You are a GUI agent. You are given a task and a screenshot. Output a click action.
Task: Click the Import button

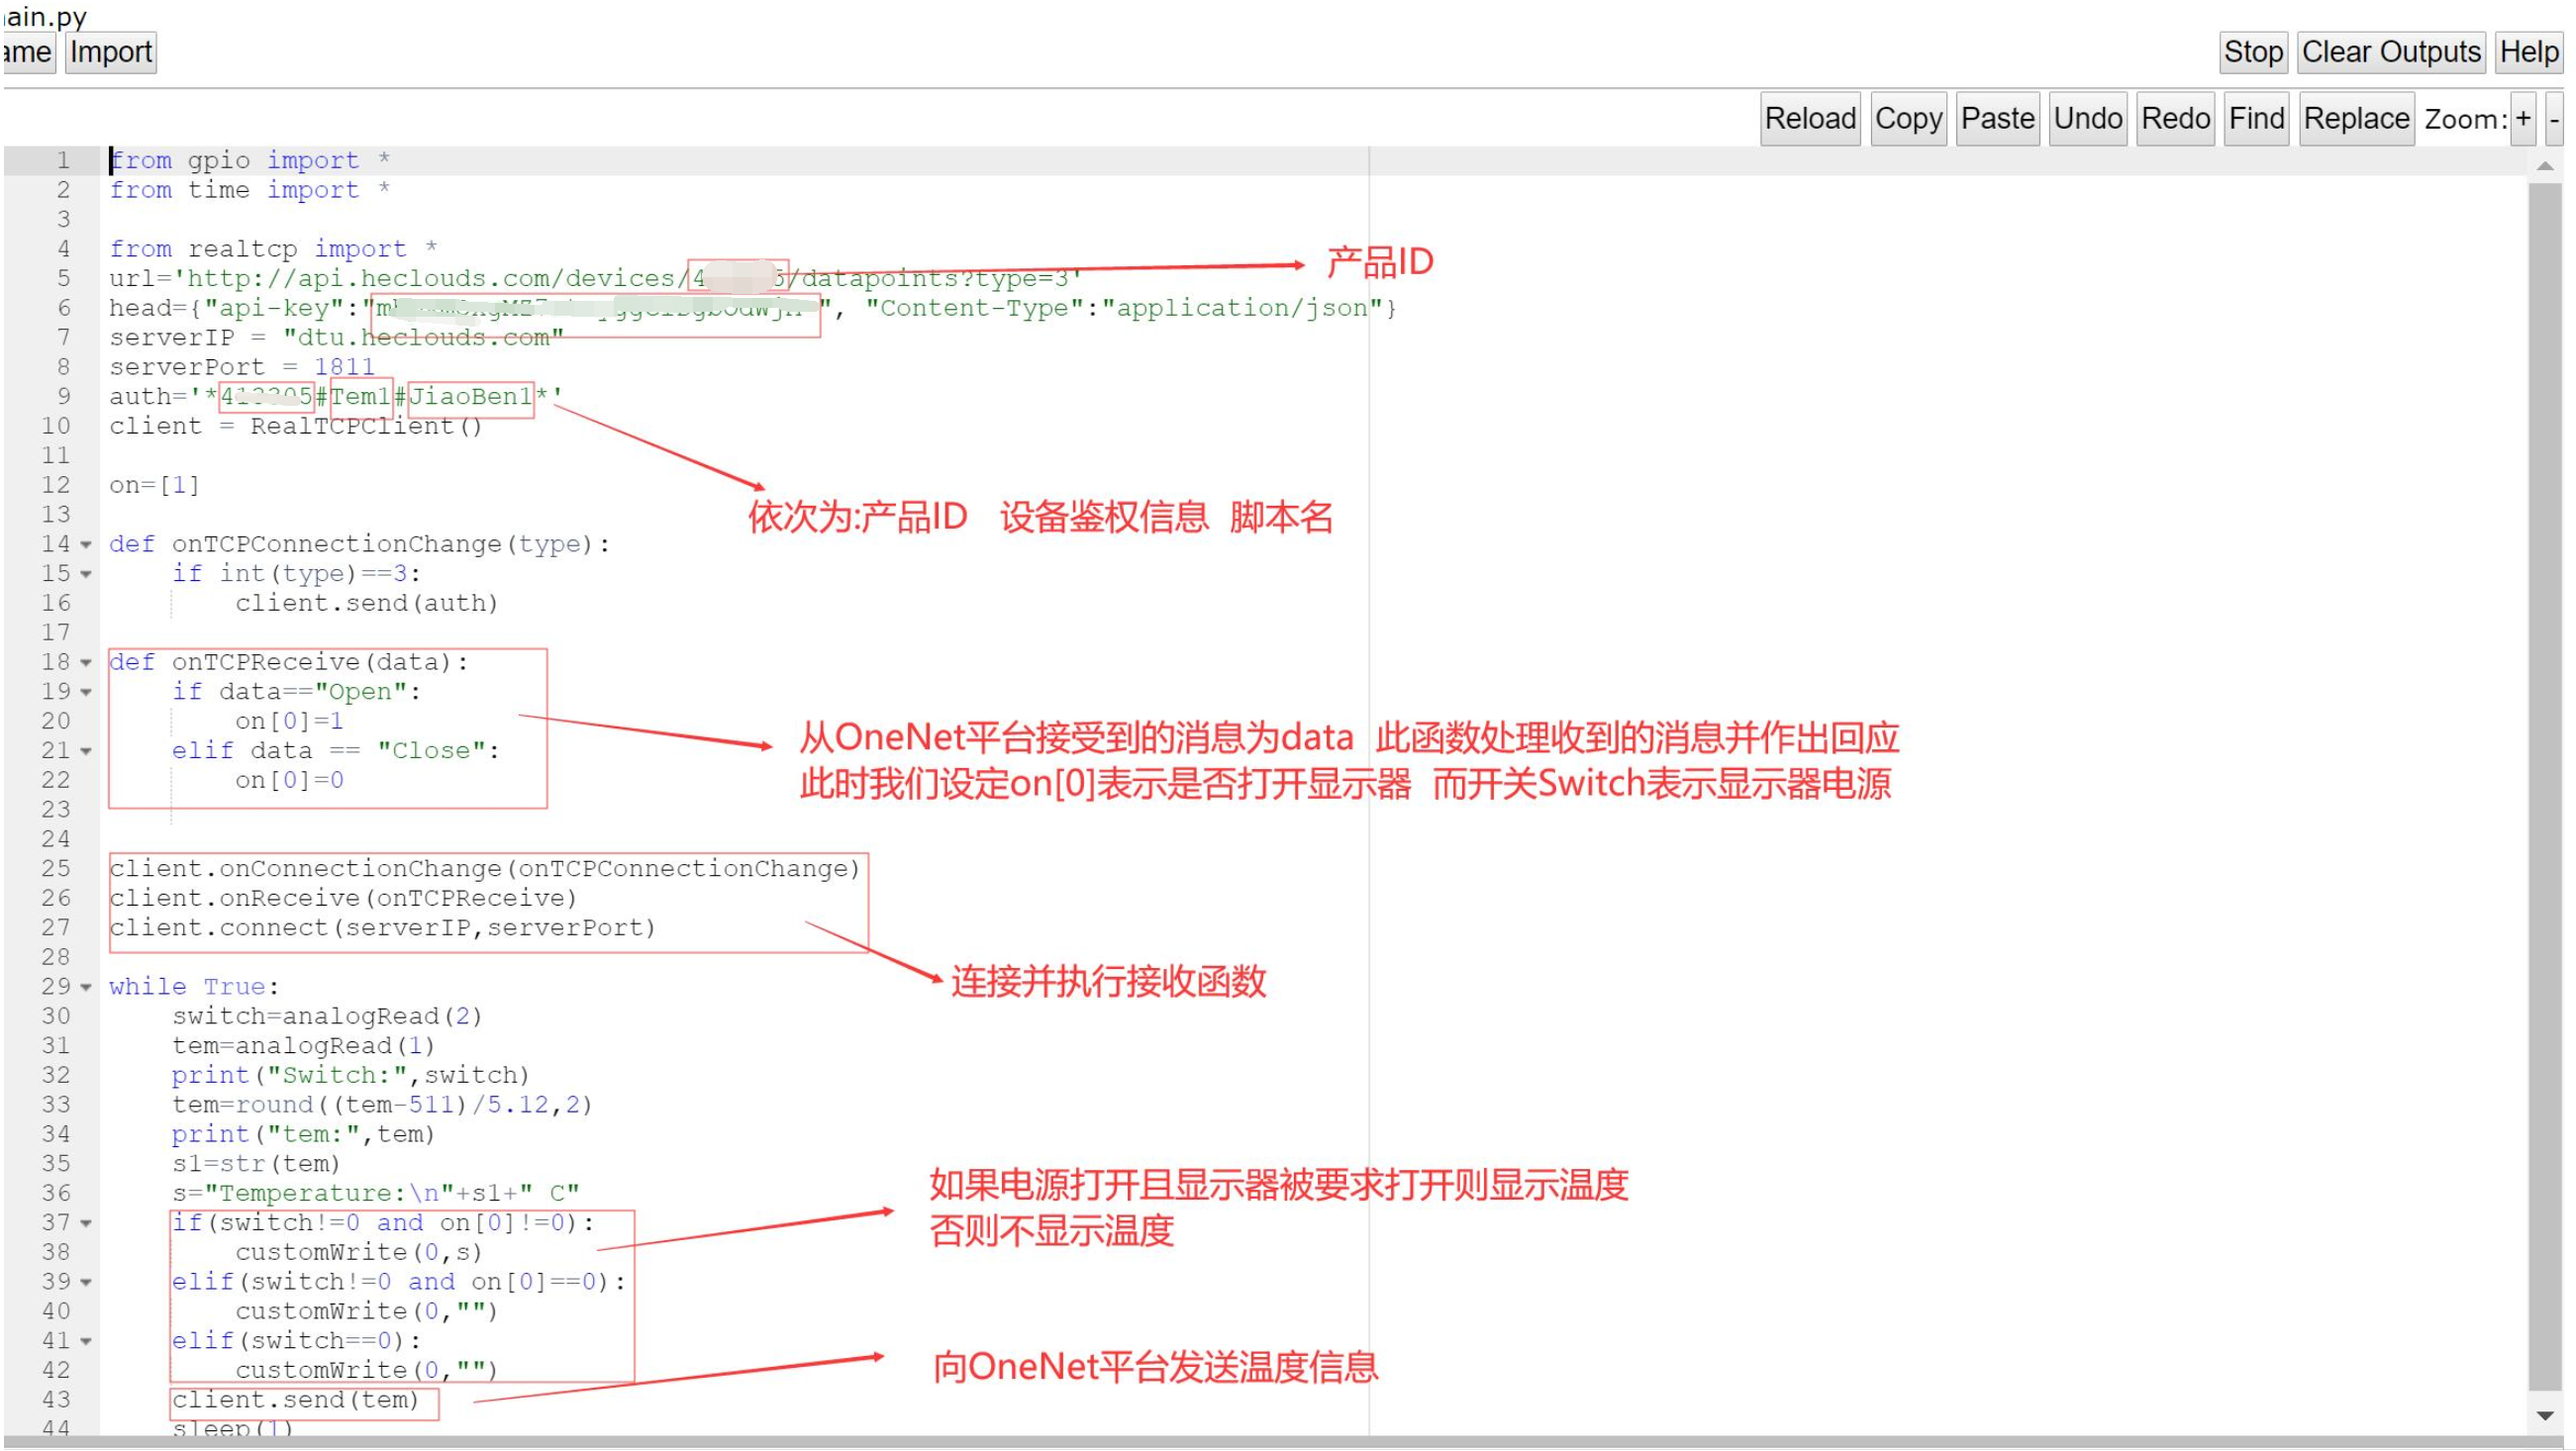tap(110, 52)
